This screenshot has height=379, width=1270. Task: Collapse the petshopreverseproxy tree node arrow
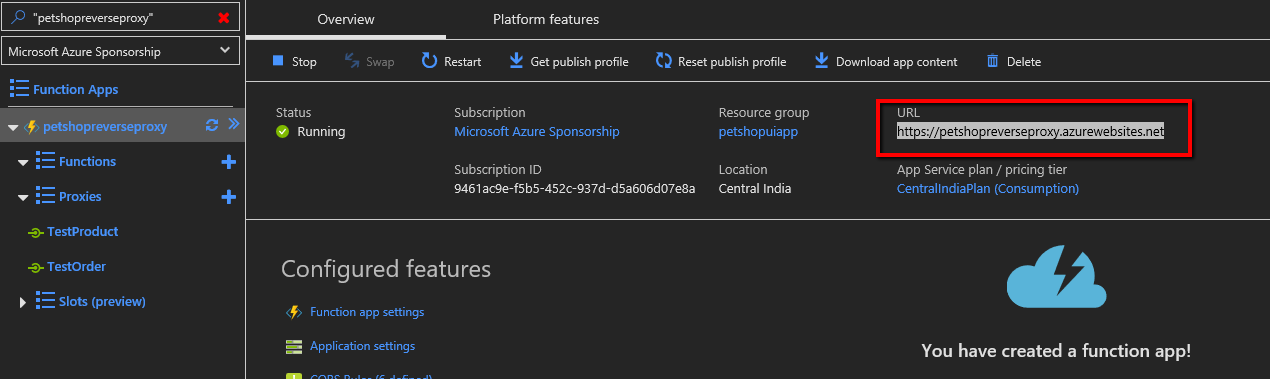[12, 127]
